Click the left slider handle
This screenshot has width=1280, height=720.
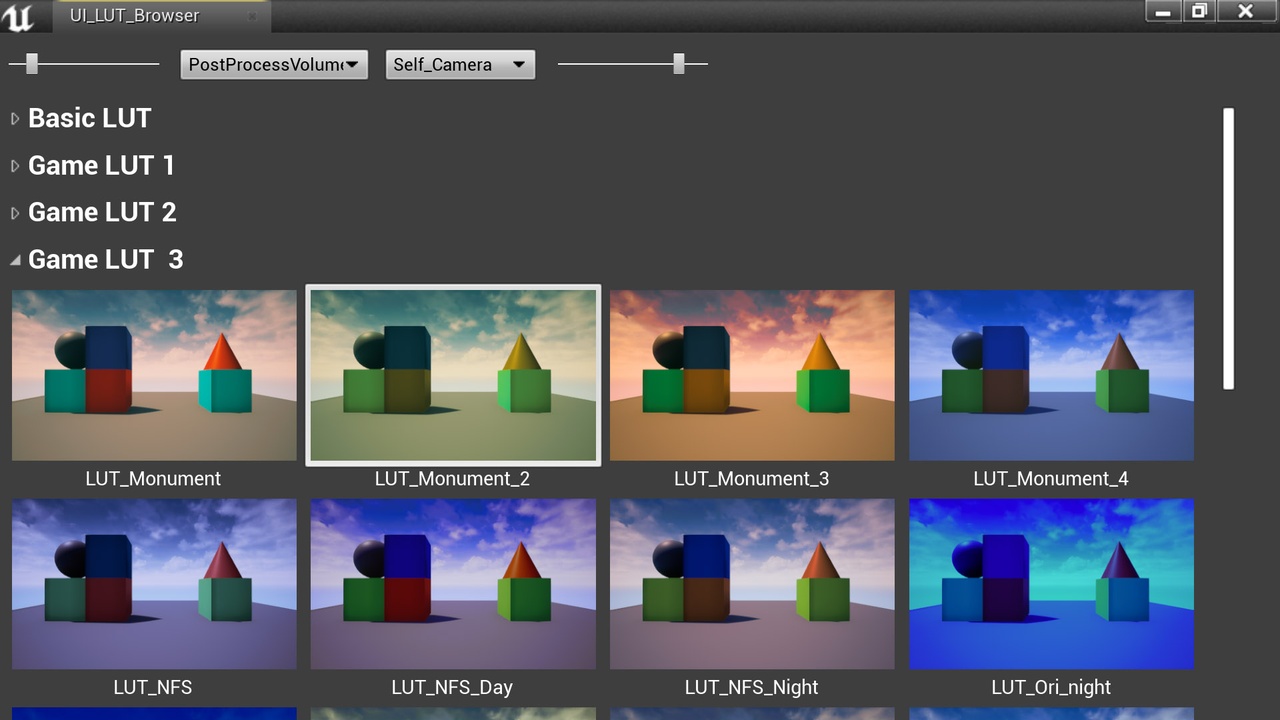pos(31,64)
